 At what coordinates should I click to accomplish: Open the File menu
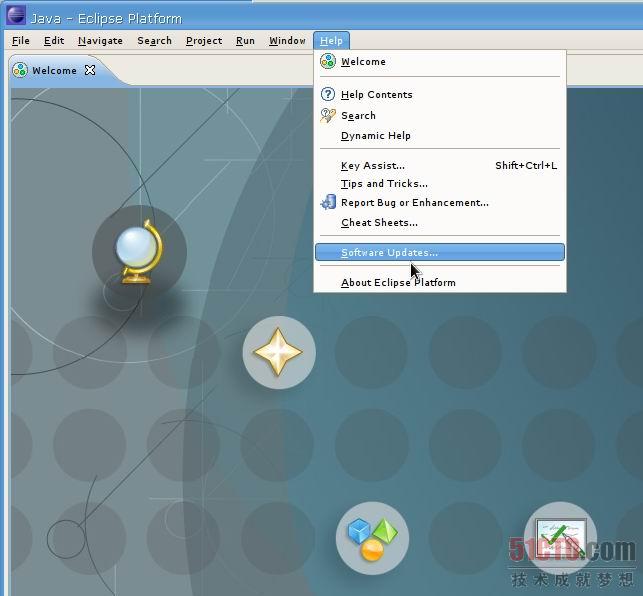click(x=21, y=41)
